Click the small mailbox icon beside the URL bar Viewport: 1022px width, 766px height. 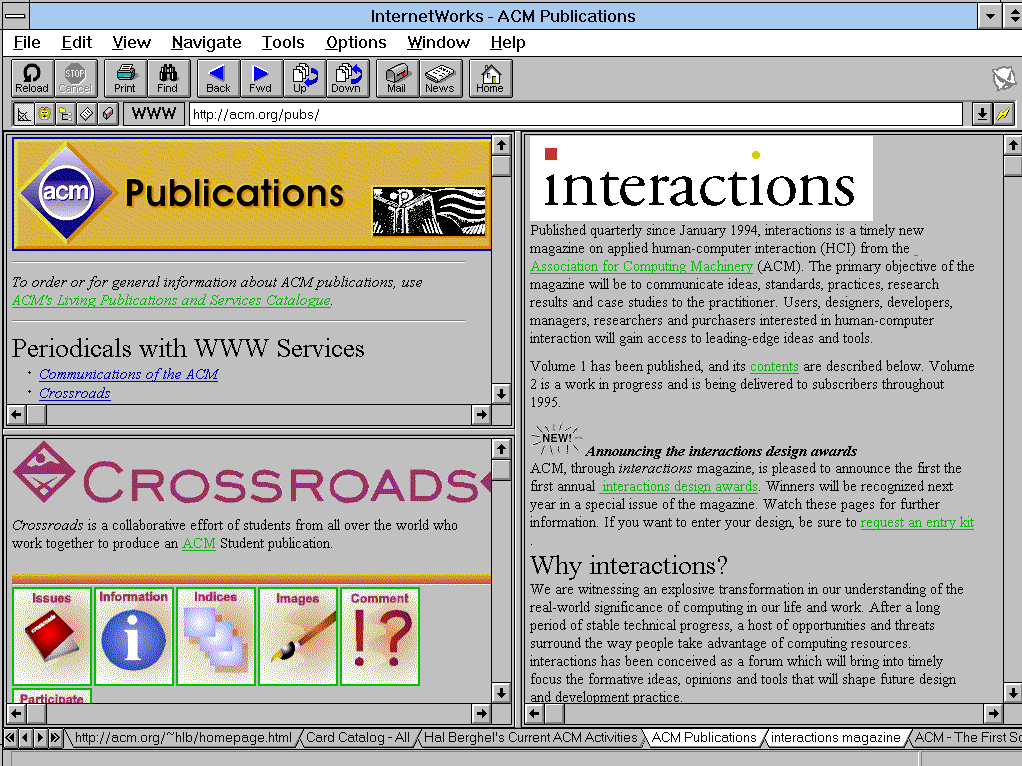(108, 115)
